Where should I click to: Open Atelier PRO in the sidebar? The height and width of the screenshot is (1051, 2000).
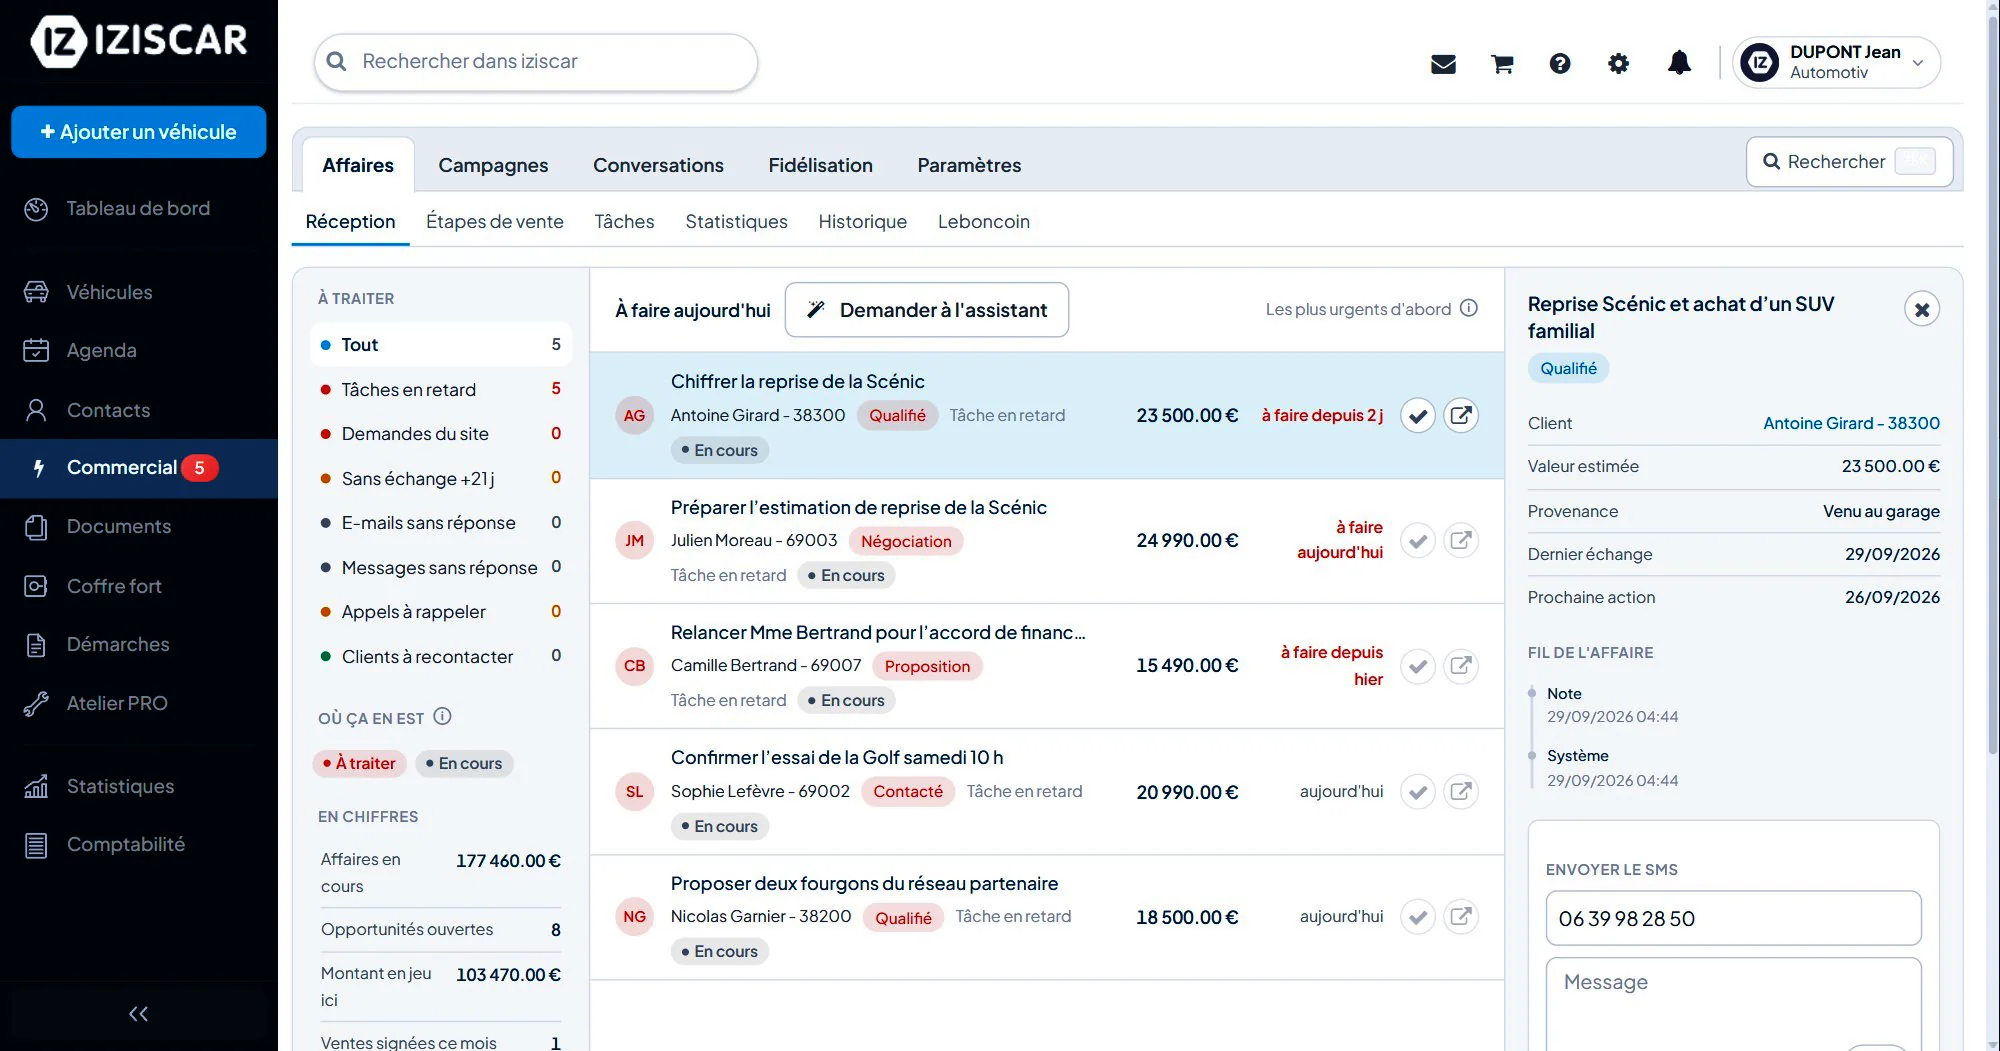tap(139, 704)
